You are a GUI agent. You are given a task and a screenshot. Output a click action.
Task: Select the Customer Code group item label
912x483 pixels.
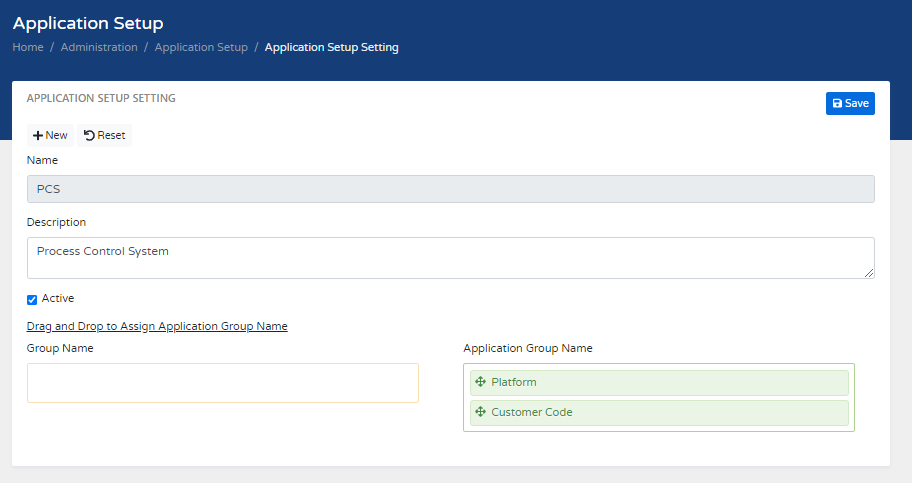tap(532, 412)
